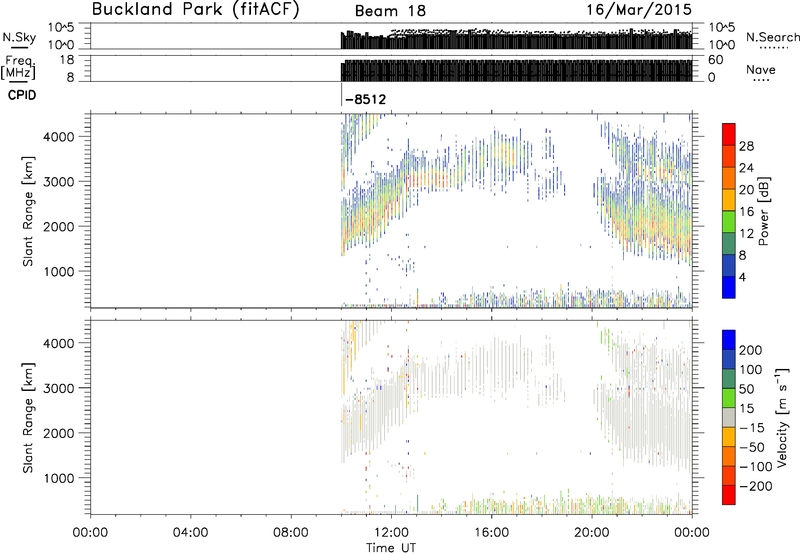
Task: Click the Velocity [m s-1] colorbar title
Action: pos(783,417)
